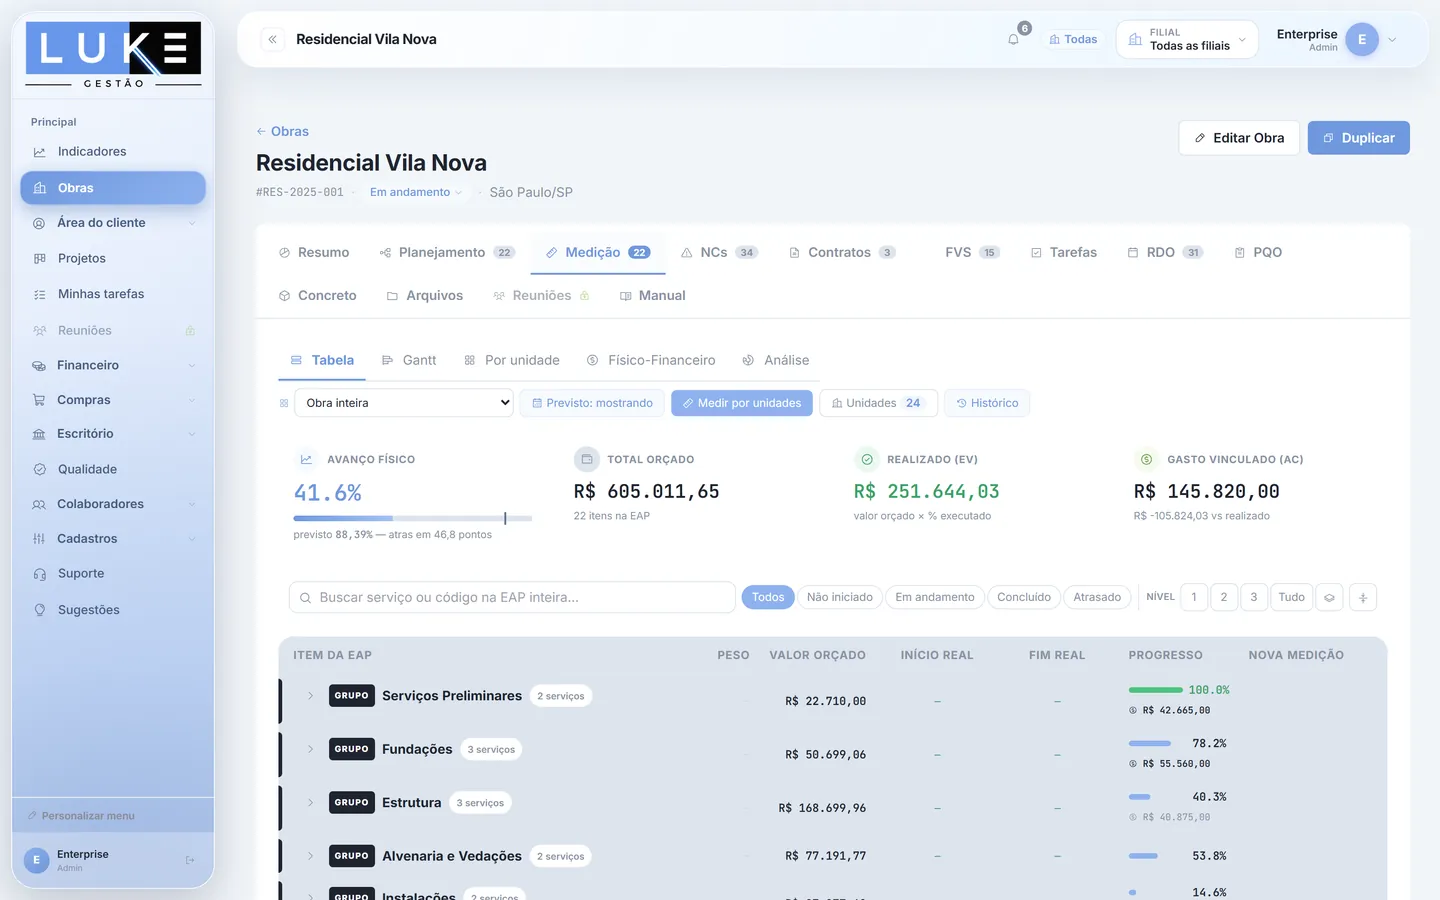This screenshot has width=1440, height=900.
Task: Filter by Em andamento status chip
Action: pyautogui.click(x=935, y=597)
